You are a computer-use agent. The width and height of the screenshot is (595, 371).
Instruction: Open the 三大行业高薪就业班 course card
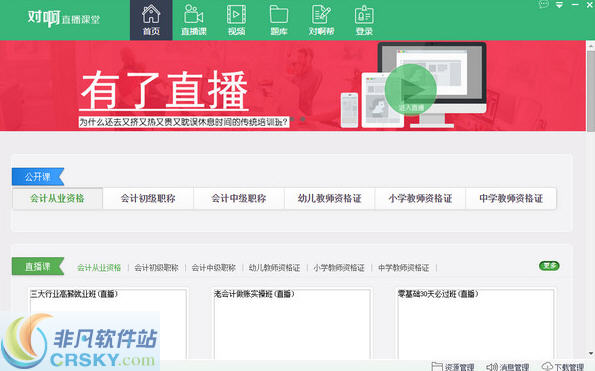[x=108, y=324]
